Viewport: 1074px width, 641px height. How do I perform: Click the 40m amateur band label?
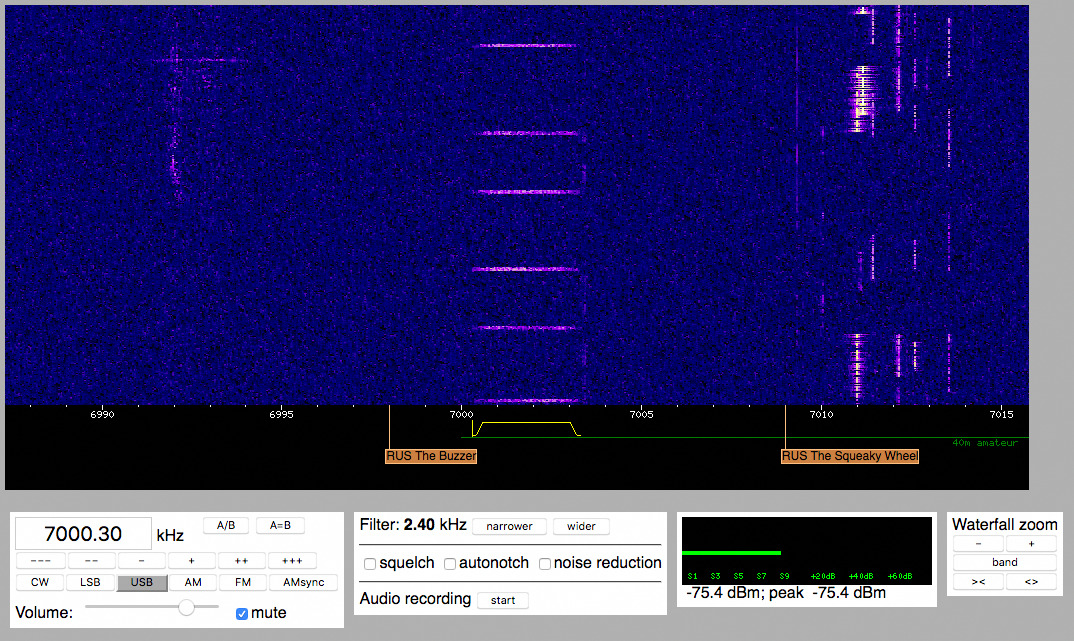985,443
